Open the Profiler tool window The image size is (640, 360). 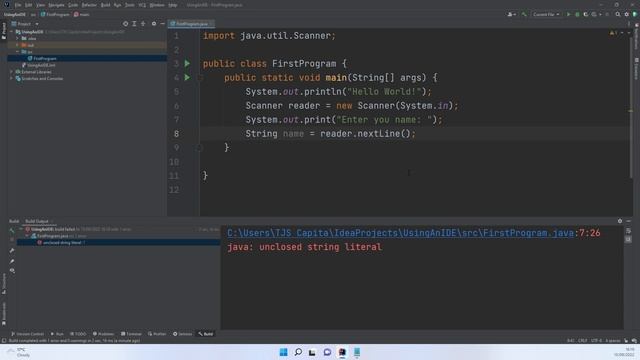[x=157, y=334]
